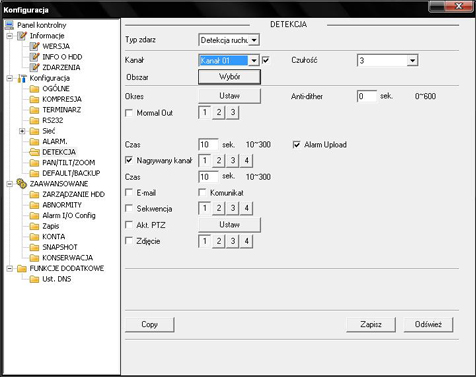Click the ZARZĄDZANIE HDD folder icon
Viewport: 476px width, 377px height.
(34, 194)
